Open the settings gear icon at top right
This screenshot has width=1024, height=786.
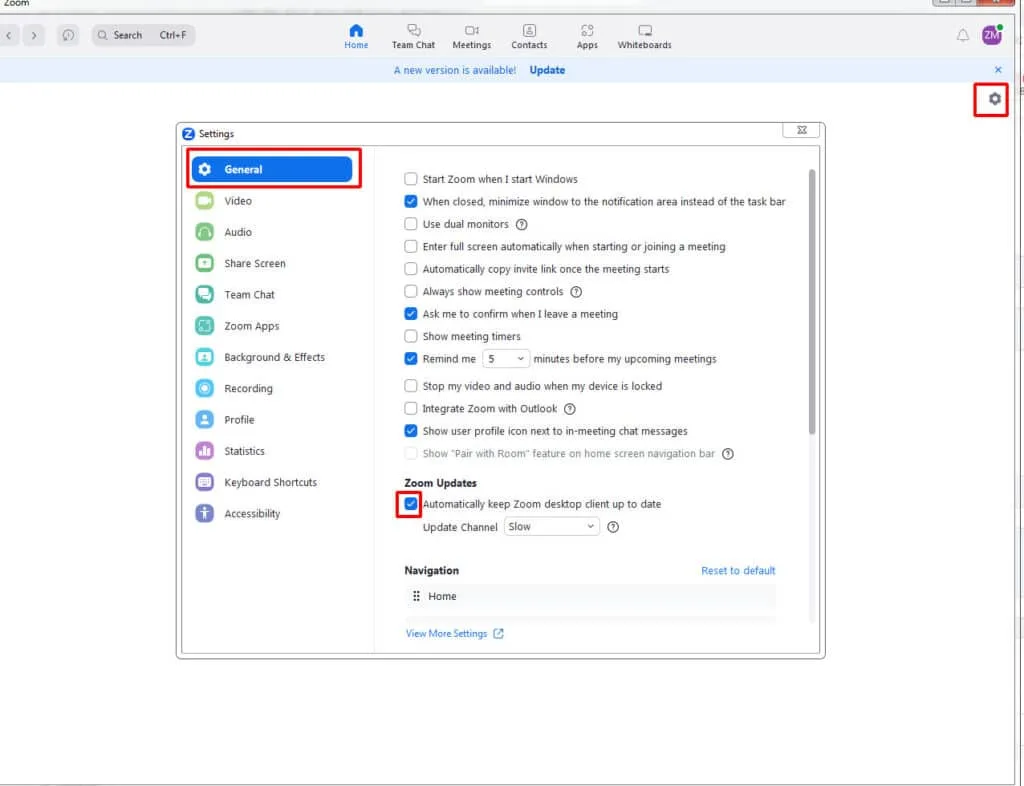pyautogui.click(x=994, y=99)
